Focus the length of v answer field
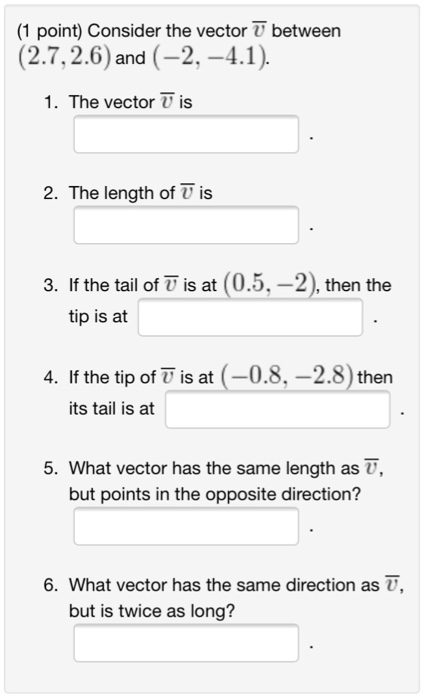 click(186, 225)
